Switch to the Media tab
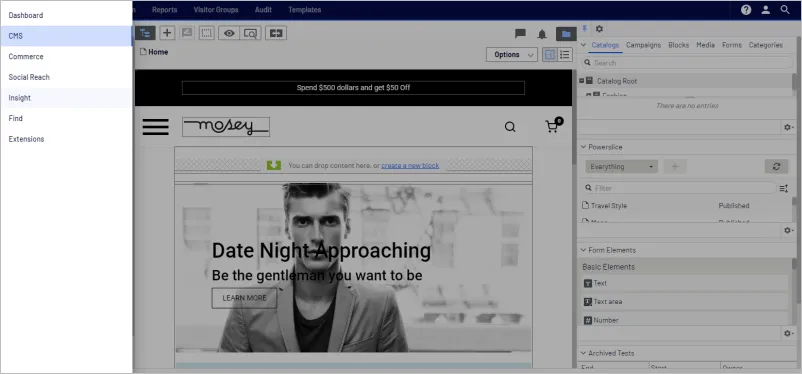Screen dimensions: 802x374 (x=705, y=45)
